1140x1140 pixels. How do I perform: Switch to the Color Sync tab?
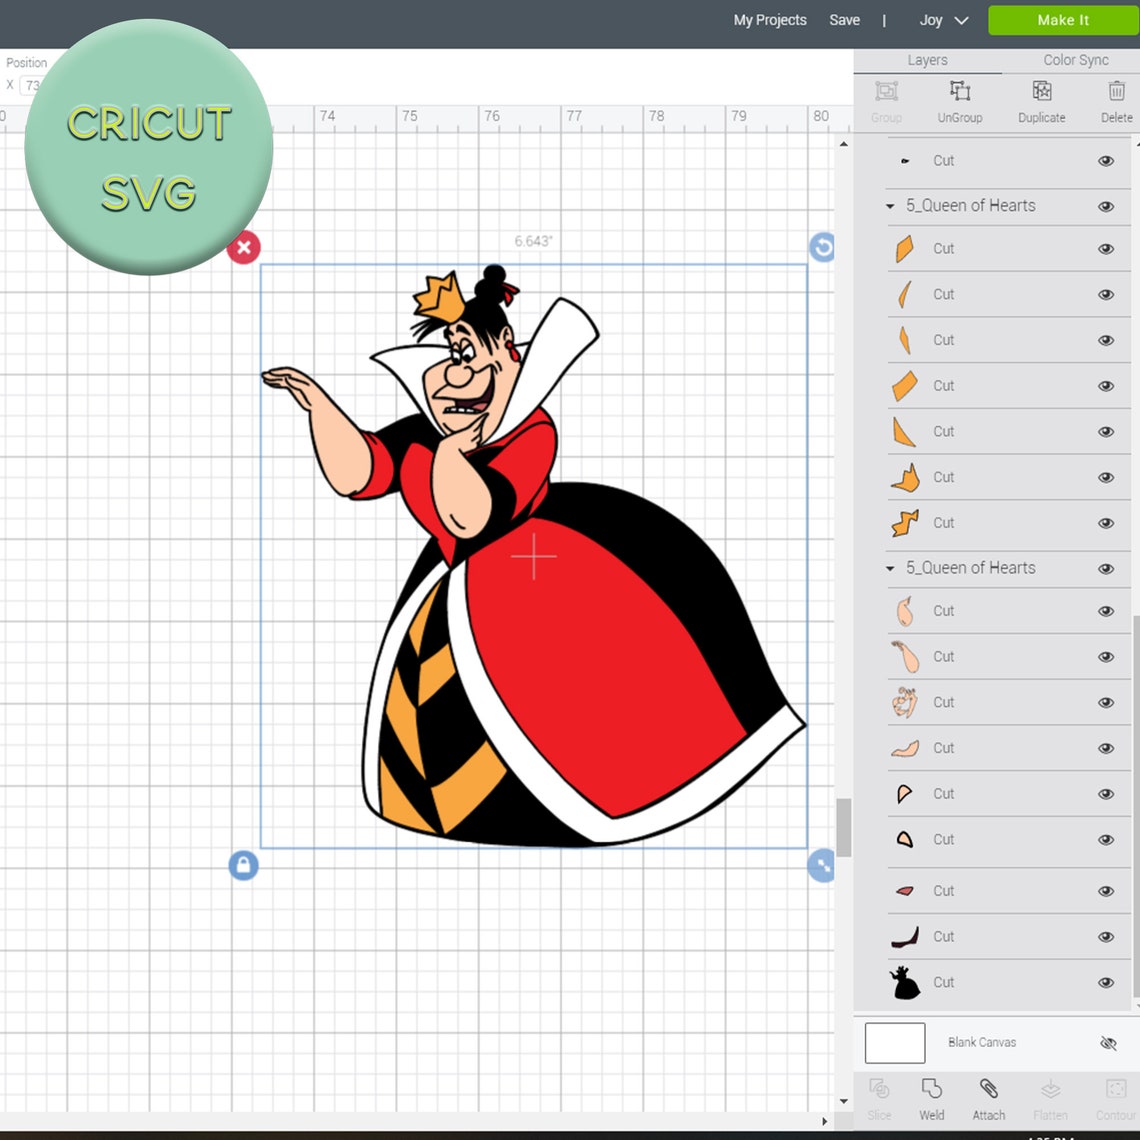(x=1075, y=60)
